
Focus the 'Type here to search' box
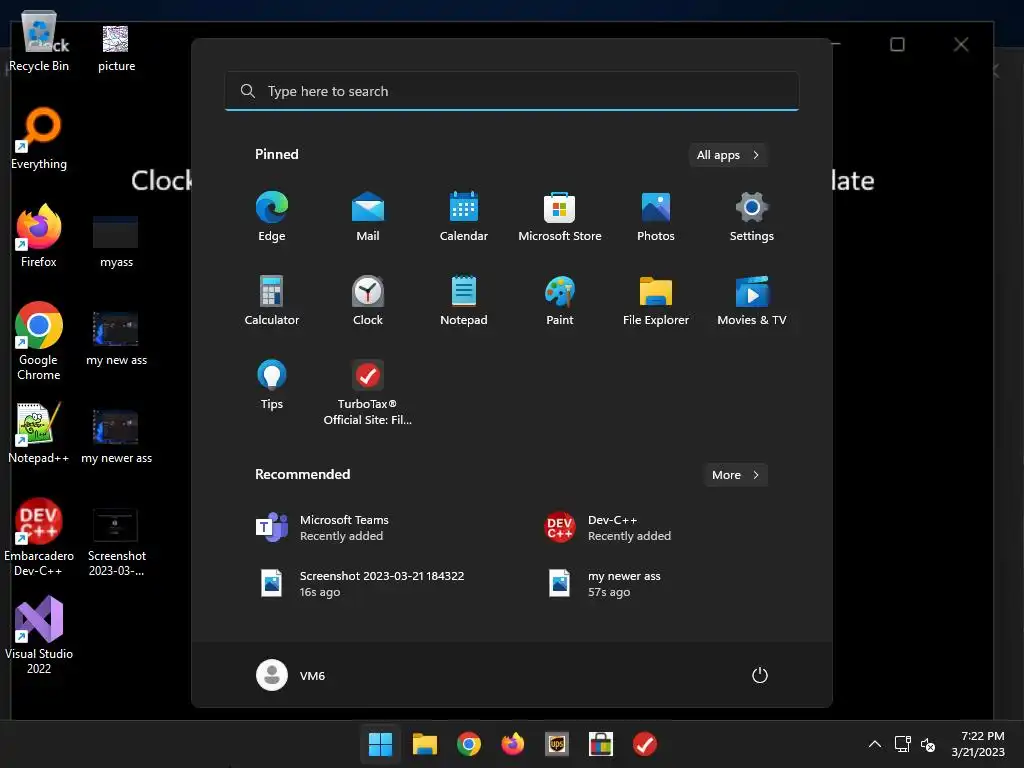coord(512,91)
